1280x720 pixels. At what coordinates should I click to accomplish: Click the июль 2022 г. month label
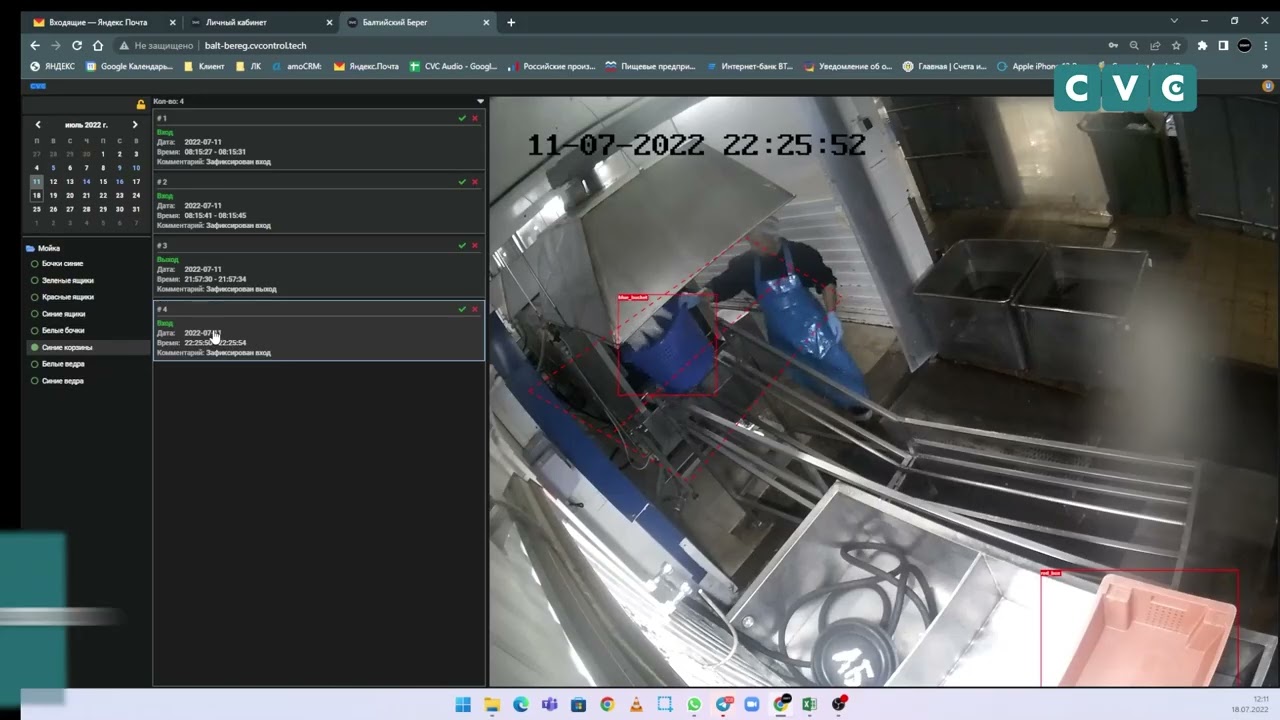(86, 125)
